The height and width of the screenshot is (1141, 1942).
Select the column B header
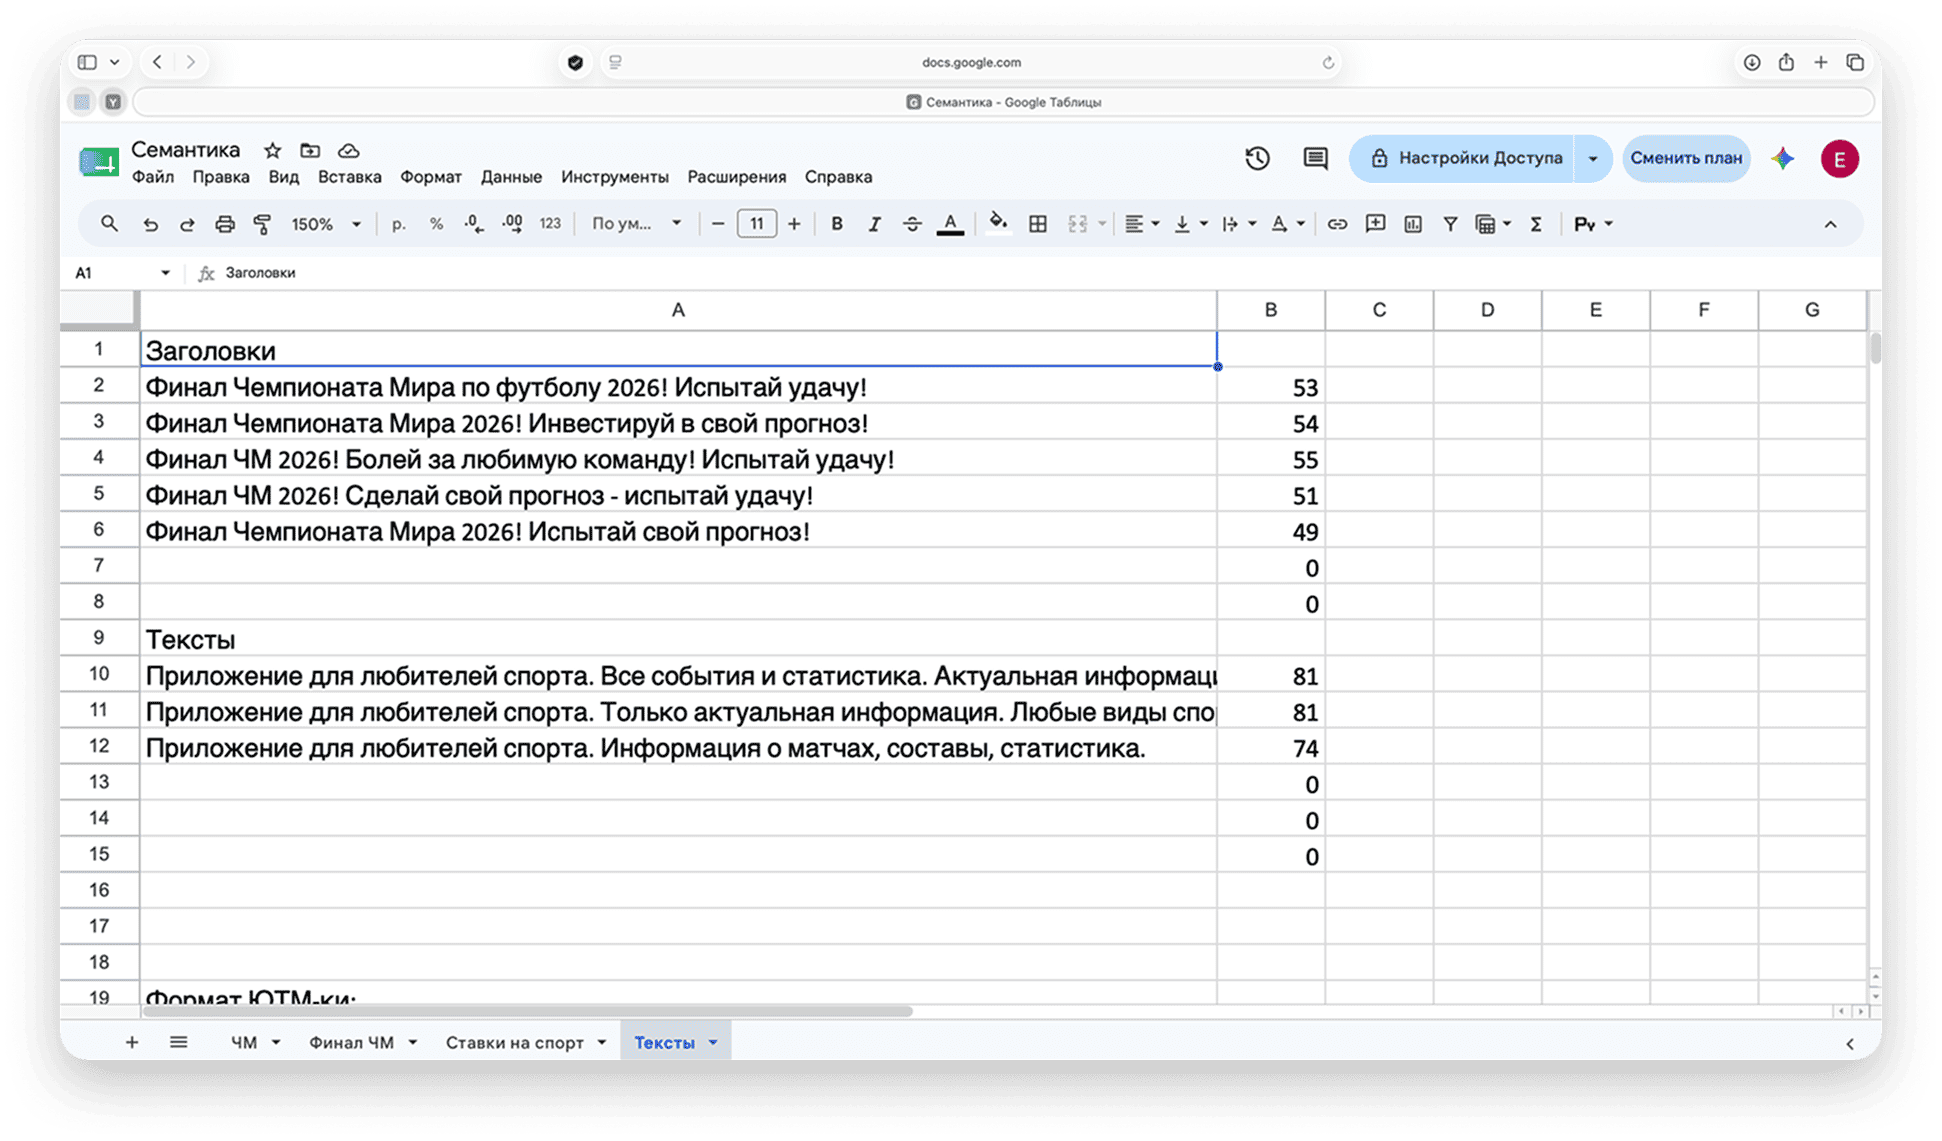[1271, 310]
